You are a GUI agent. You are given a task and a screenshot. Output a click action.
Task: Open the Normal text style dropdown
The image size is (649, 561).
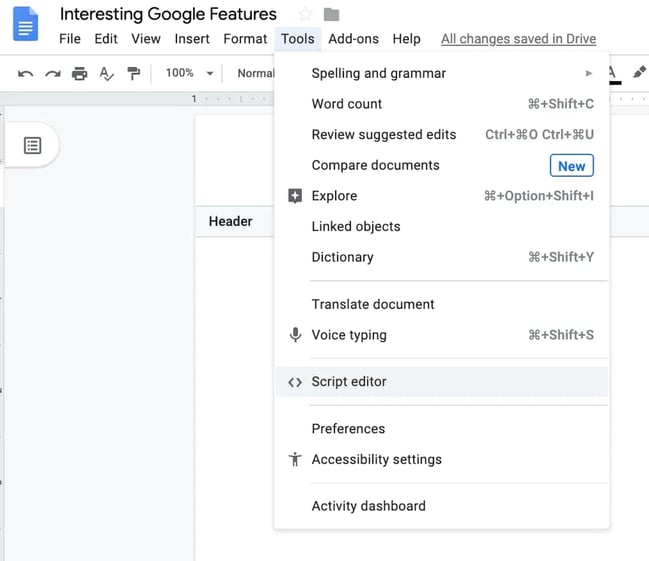(255, 73)
